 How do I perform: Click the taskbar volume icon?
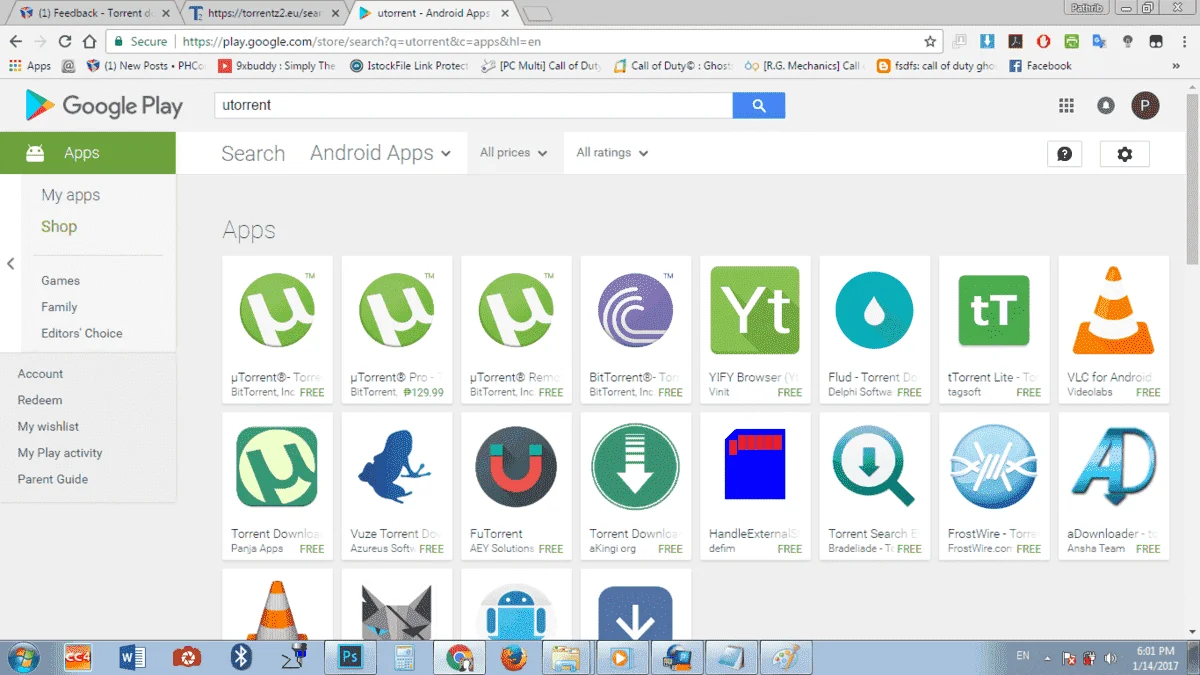1110,659
